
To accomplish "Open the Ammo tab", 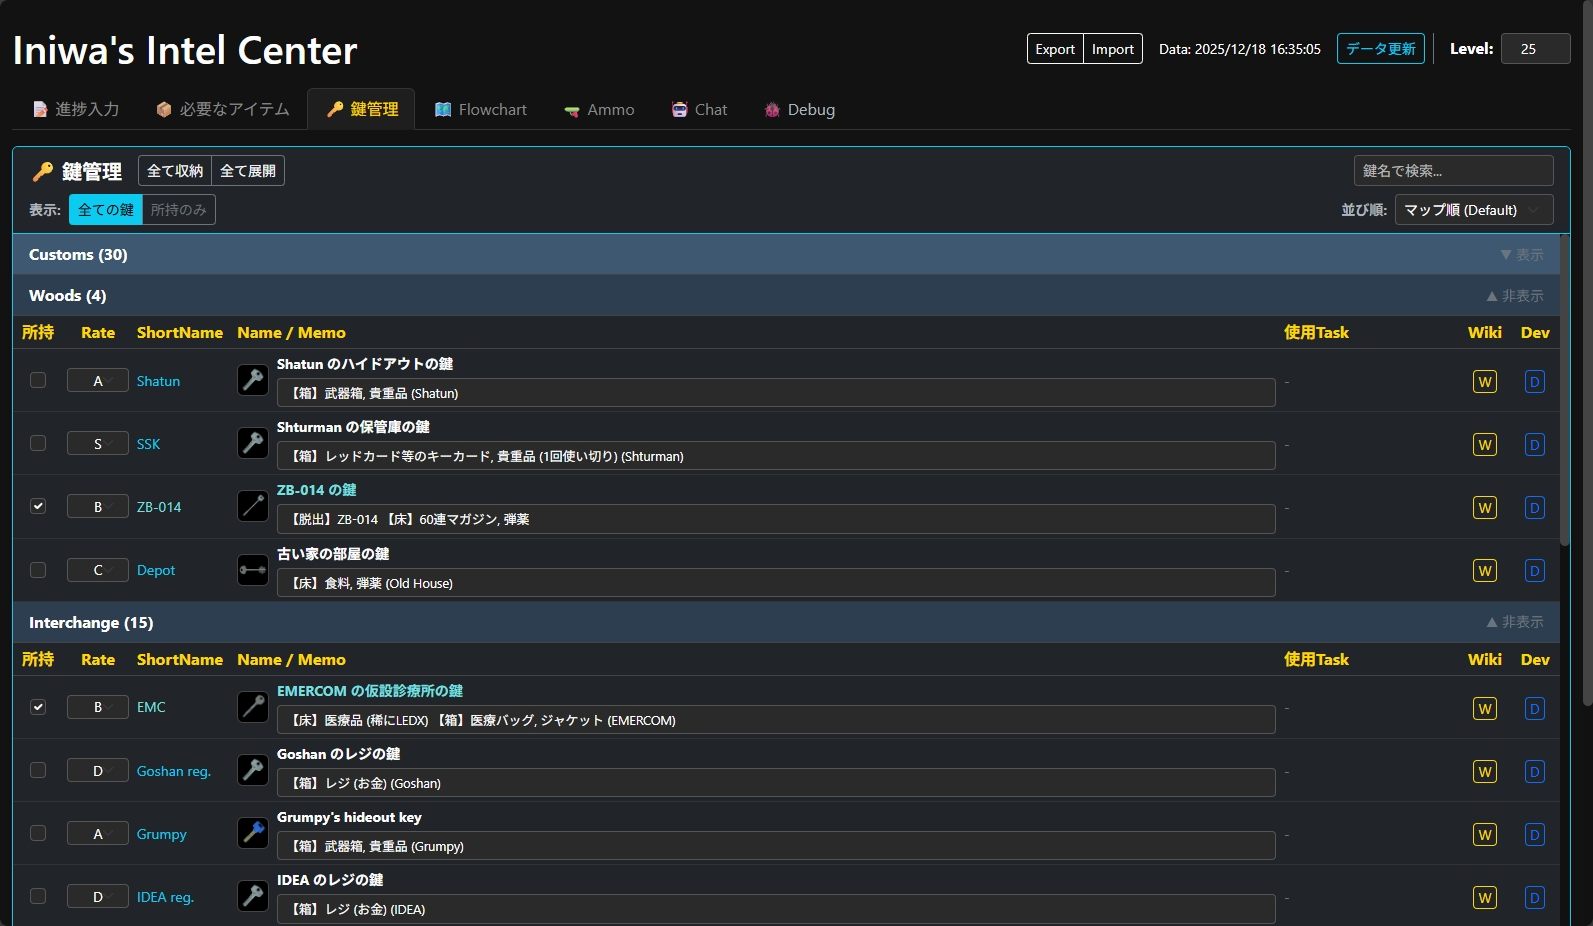I will pyautogui.click(x=599, y=110).
